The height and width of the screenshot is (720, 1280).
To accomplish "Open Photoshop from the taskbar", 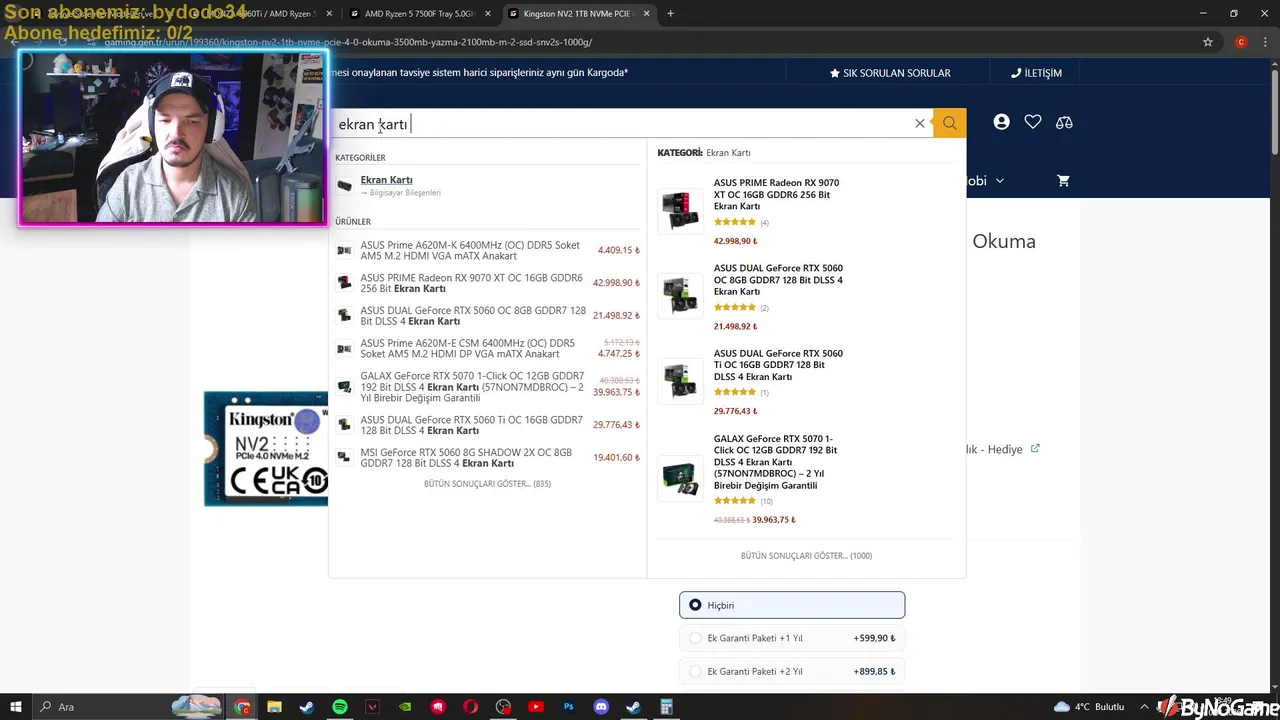I will [x=568, y=707].
